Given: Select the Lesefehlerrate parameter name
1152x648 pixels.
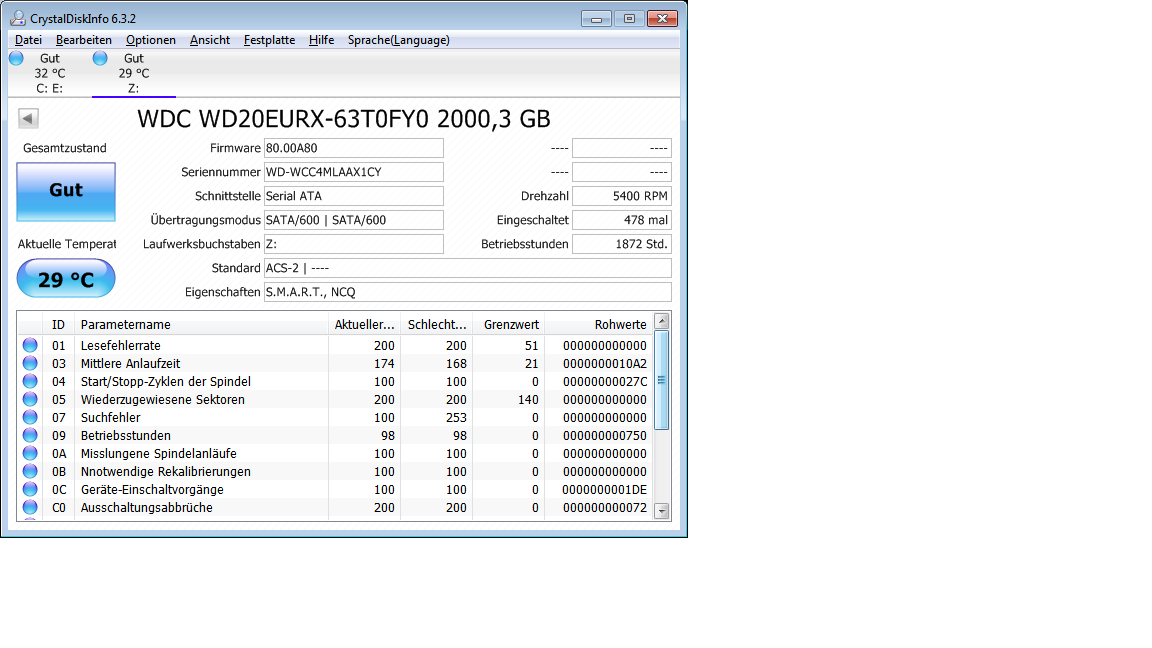Looking at the screenshot, I should (120, 345).
